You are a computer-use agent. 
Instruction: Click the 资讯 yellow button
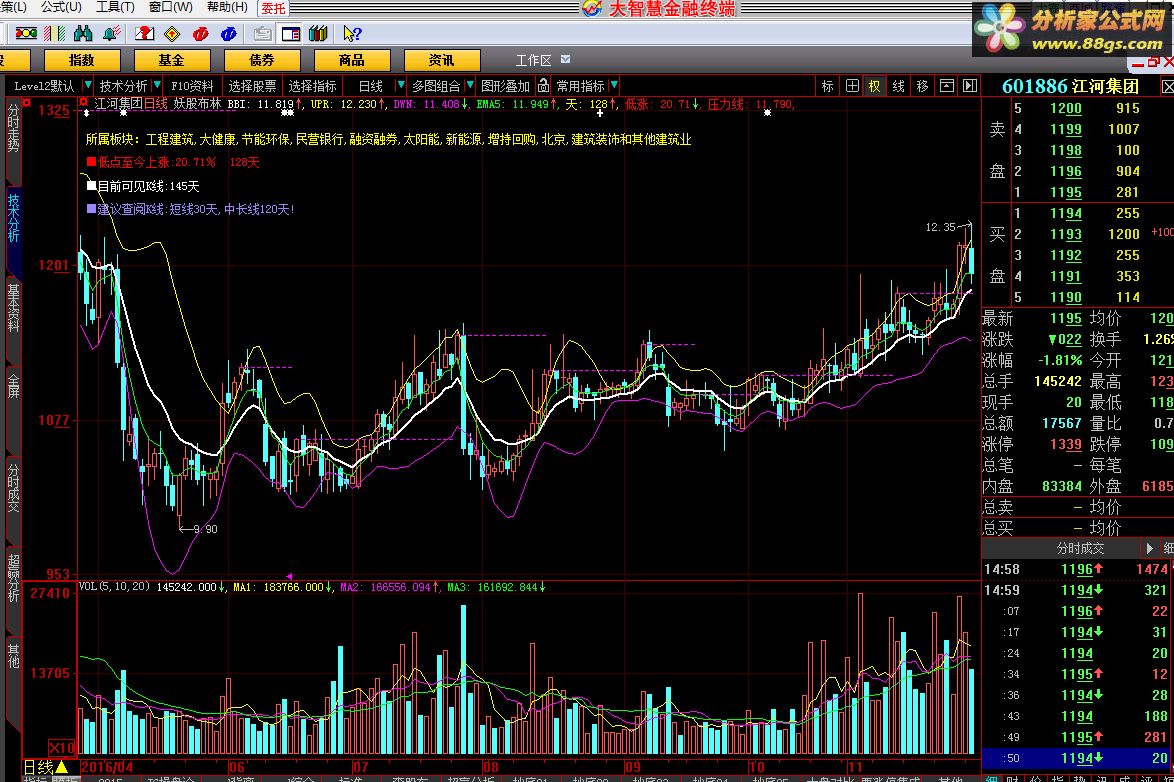[x=441, y=60]
